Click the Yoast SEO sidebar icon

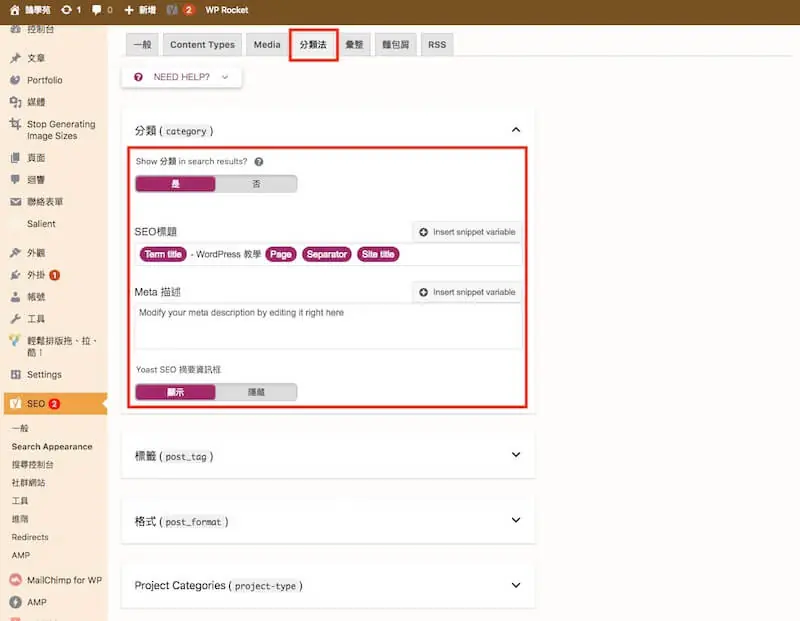click(x=15, y=404)
